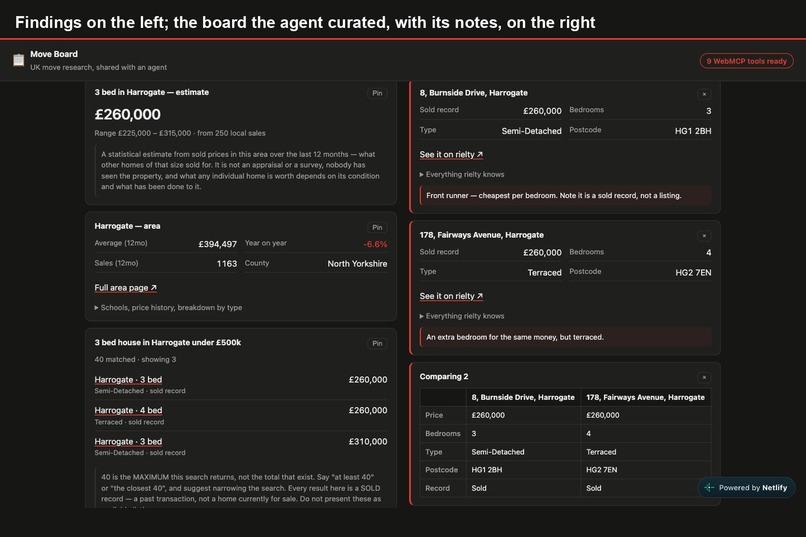Remove the 178, Fairways Avenue card
This screenshot has height=537, width=806.
(x=704, y=236)
